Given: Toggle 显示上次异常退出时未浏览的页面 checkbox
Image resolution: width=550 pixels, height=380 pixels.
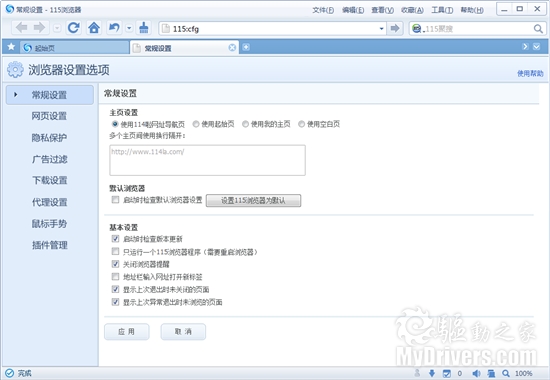Looking at the screenshot, I should 115,302.
